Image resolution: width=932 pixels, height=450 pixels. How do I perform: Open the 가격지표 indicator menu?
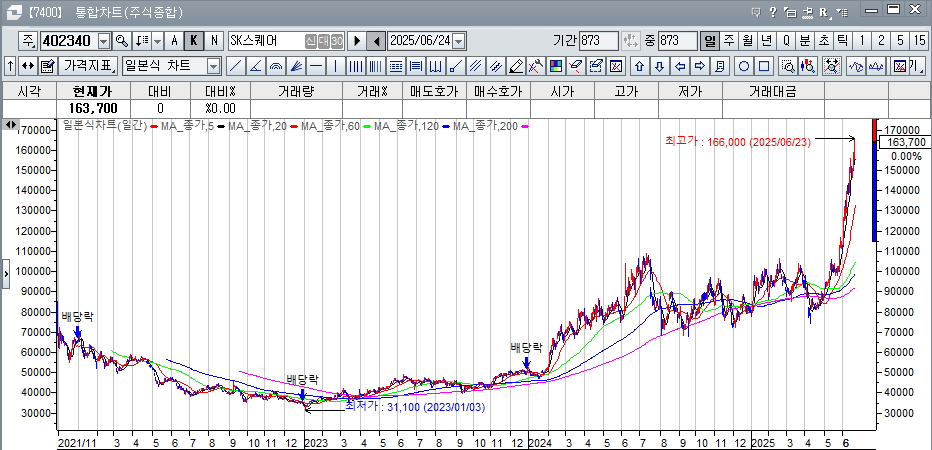88,66
